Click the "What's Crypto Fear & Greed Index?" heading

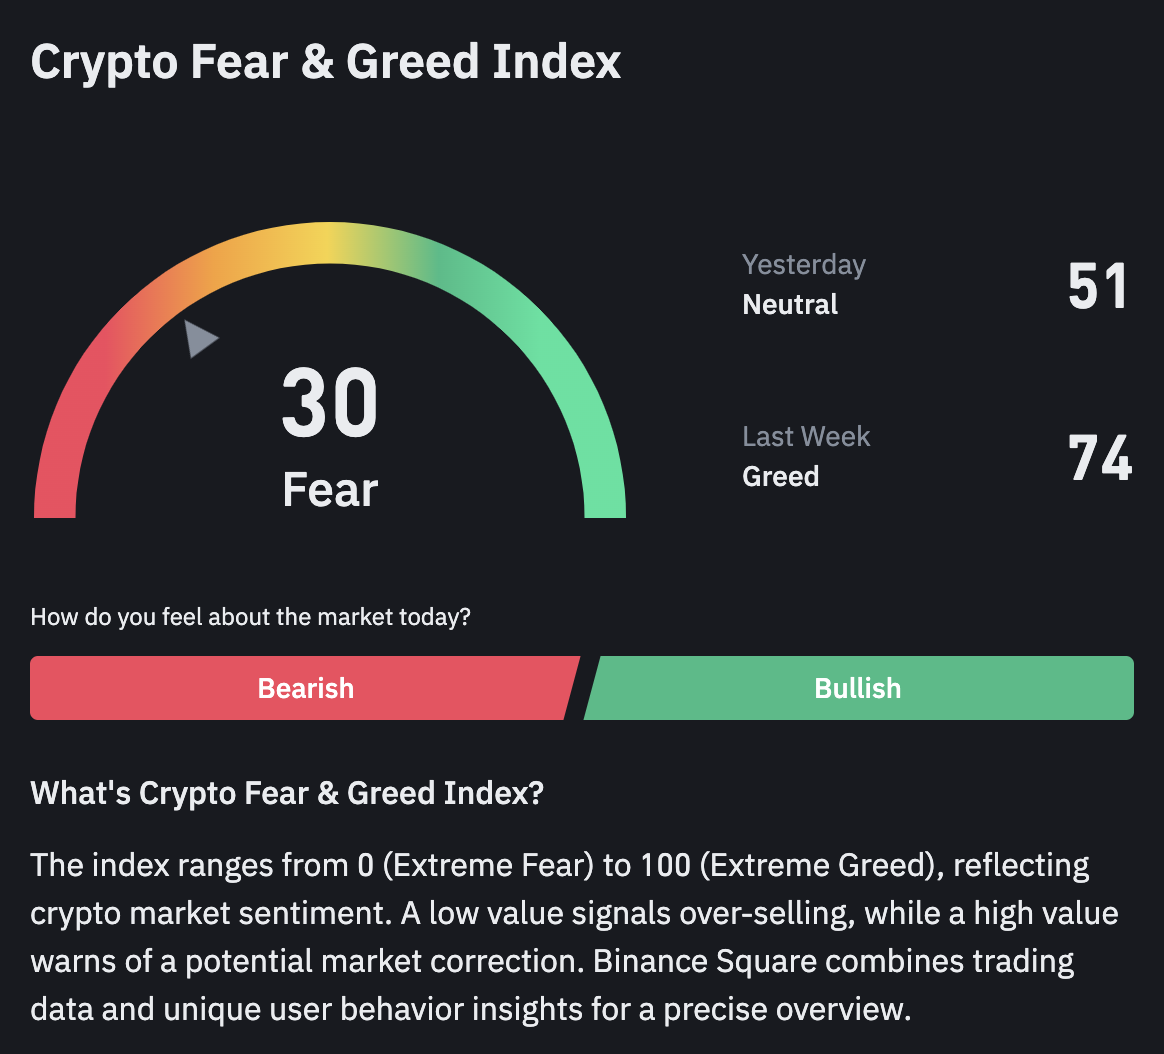287,793
